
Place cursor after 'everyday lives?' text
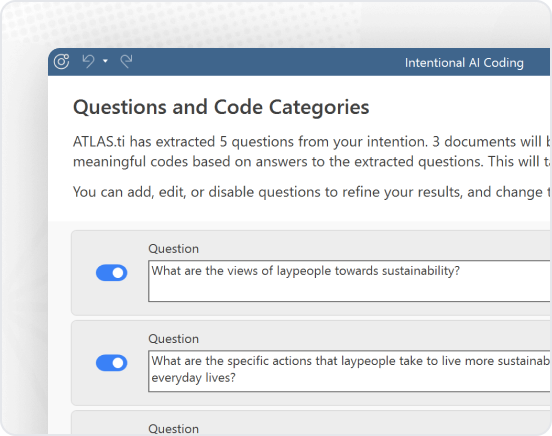click(x=237, y=378)
